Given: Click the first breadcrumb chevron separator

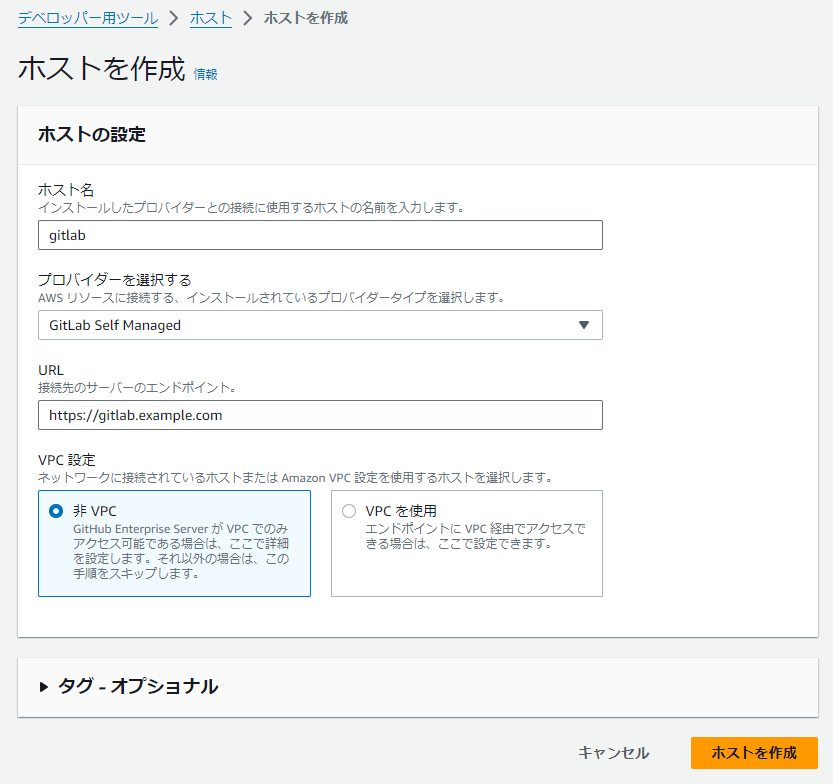Looking at the screenshot, I should point(174,18).
